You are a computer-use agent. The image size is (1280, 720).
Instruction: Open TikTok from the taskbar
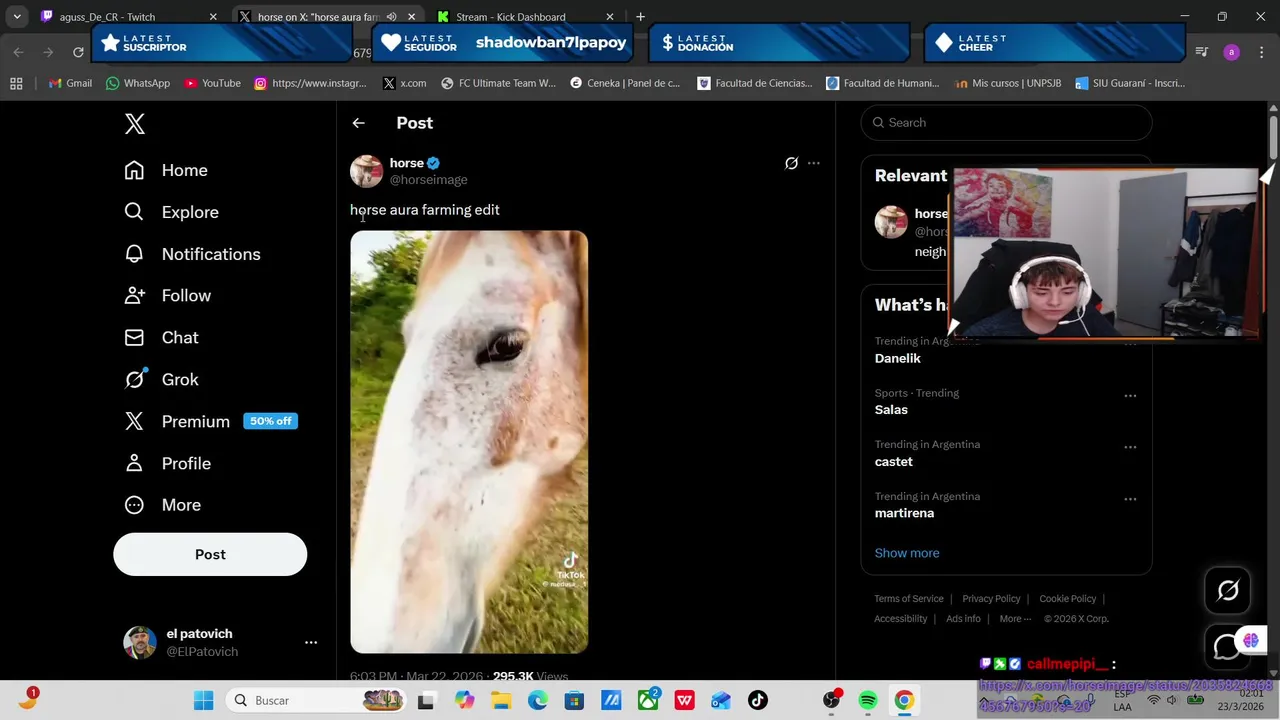(x=757, y=701)
